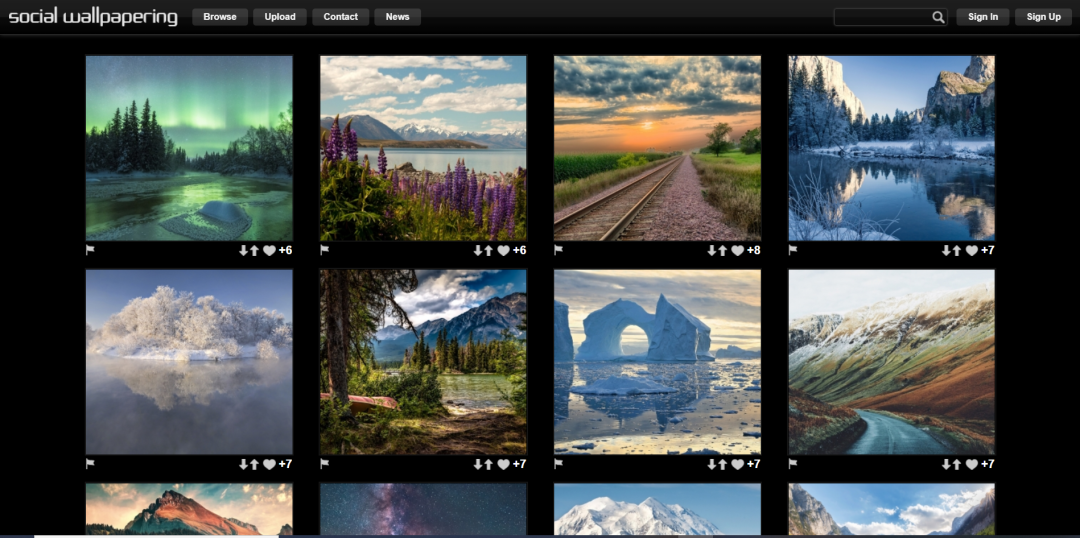Upvote the forest lake canoe wallpaper

point(488,464)
